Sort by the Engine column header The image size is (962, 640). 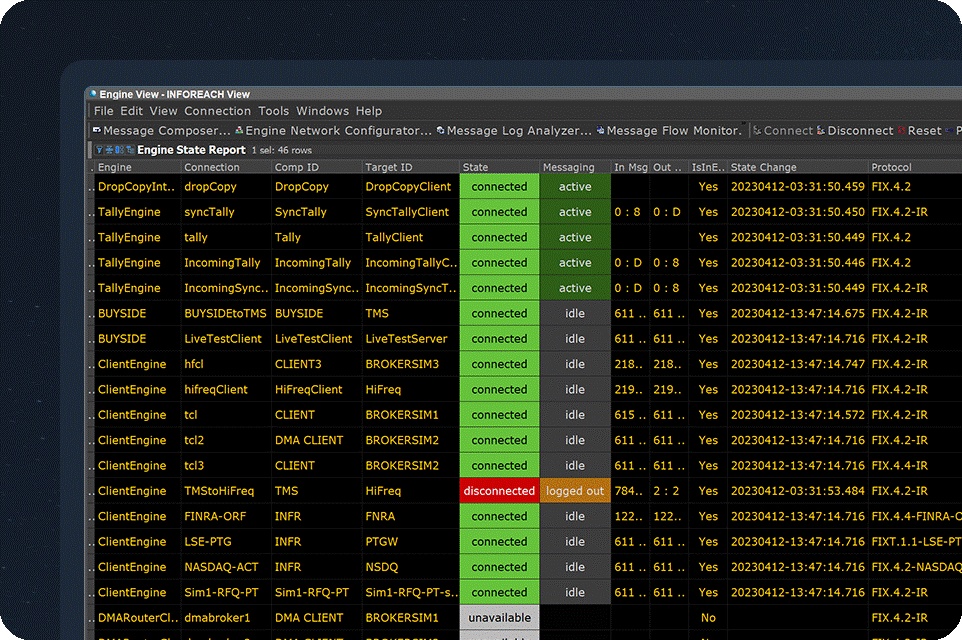(137, 167)
